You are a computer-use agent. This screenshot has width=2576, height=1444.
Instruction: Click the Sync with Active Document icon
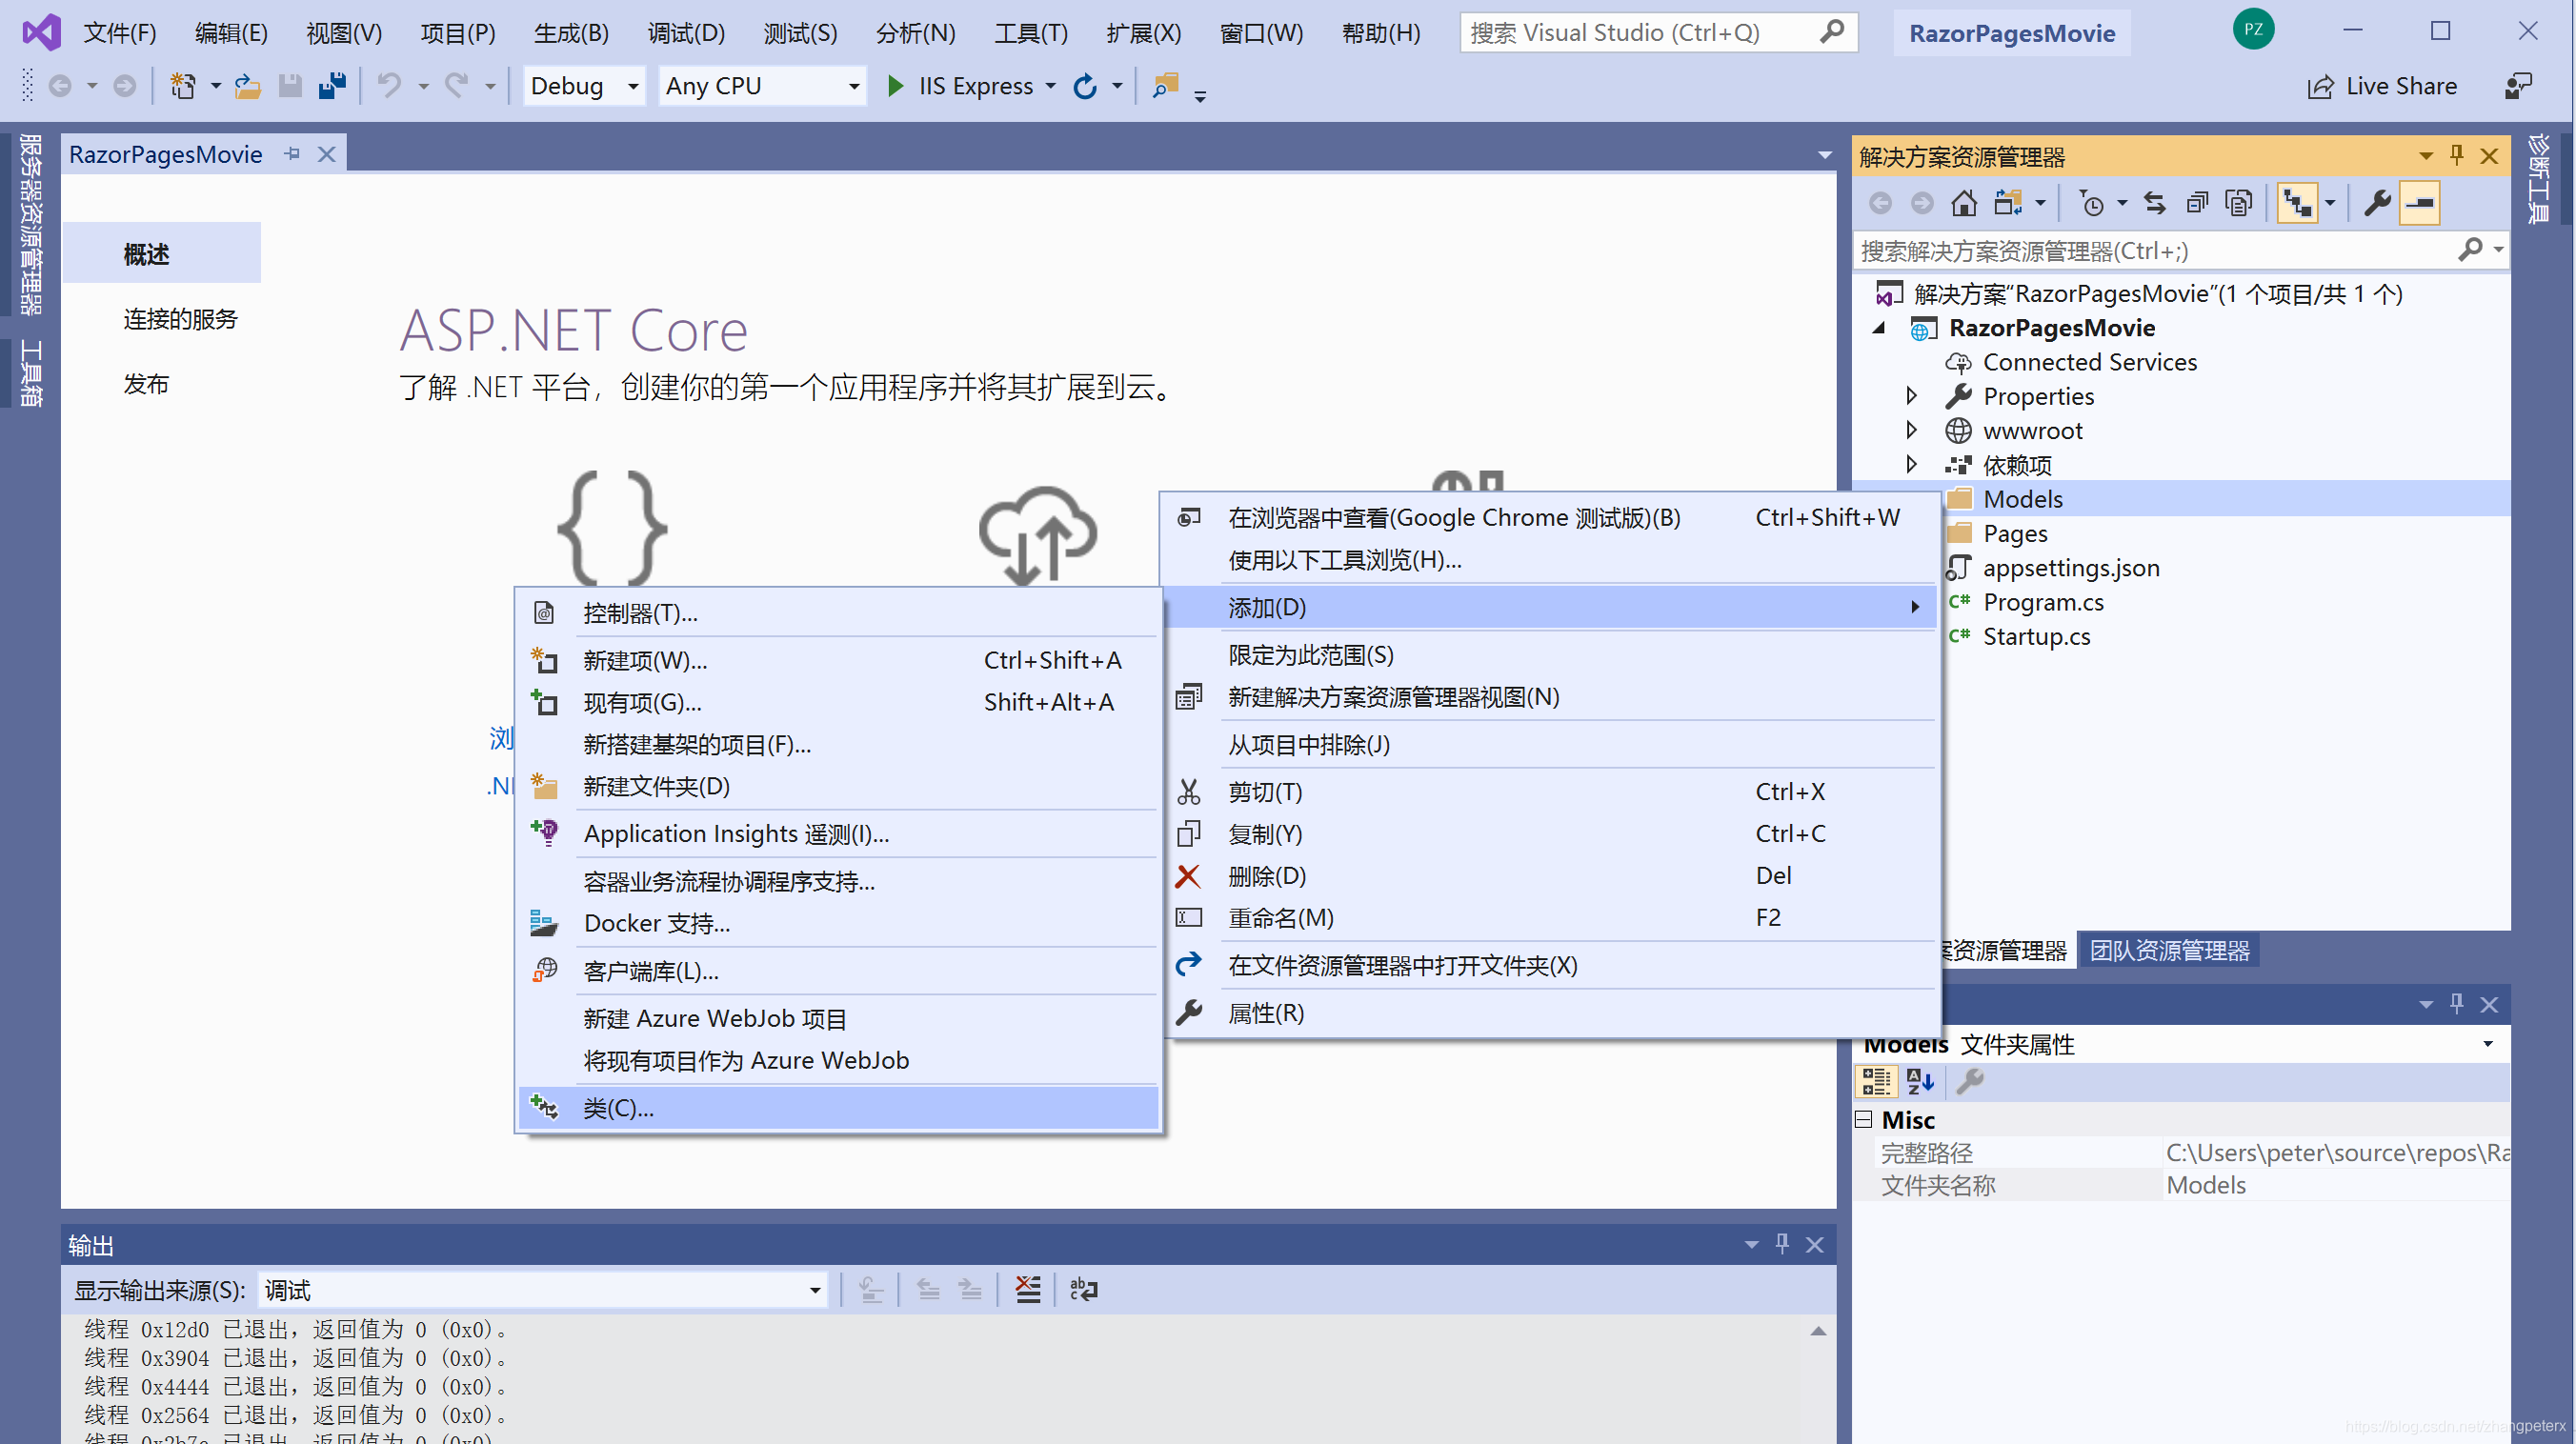click(x=2154, y=203)
